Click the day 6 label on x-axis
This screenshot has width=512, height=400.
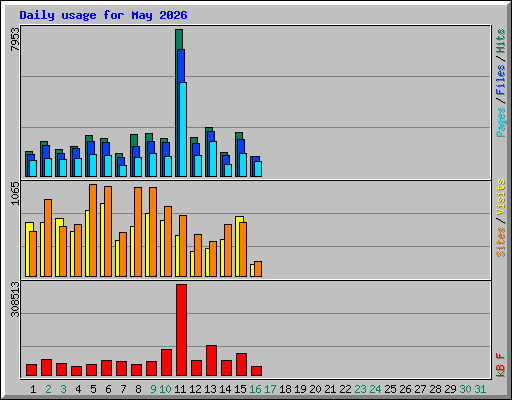click(108, 389)
